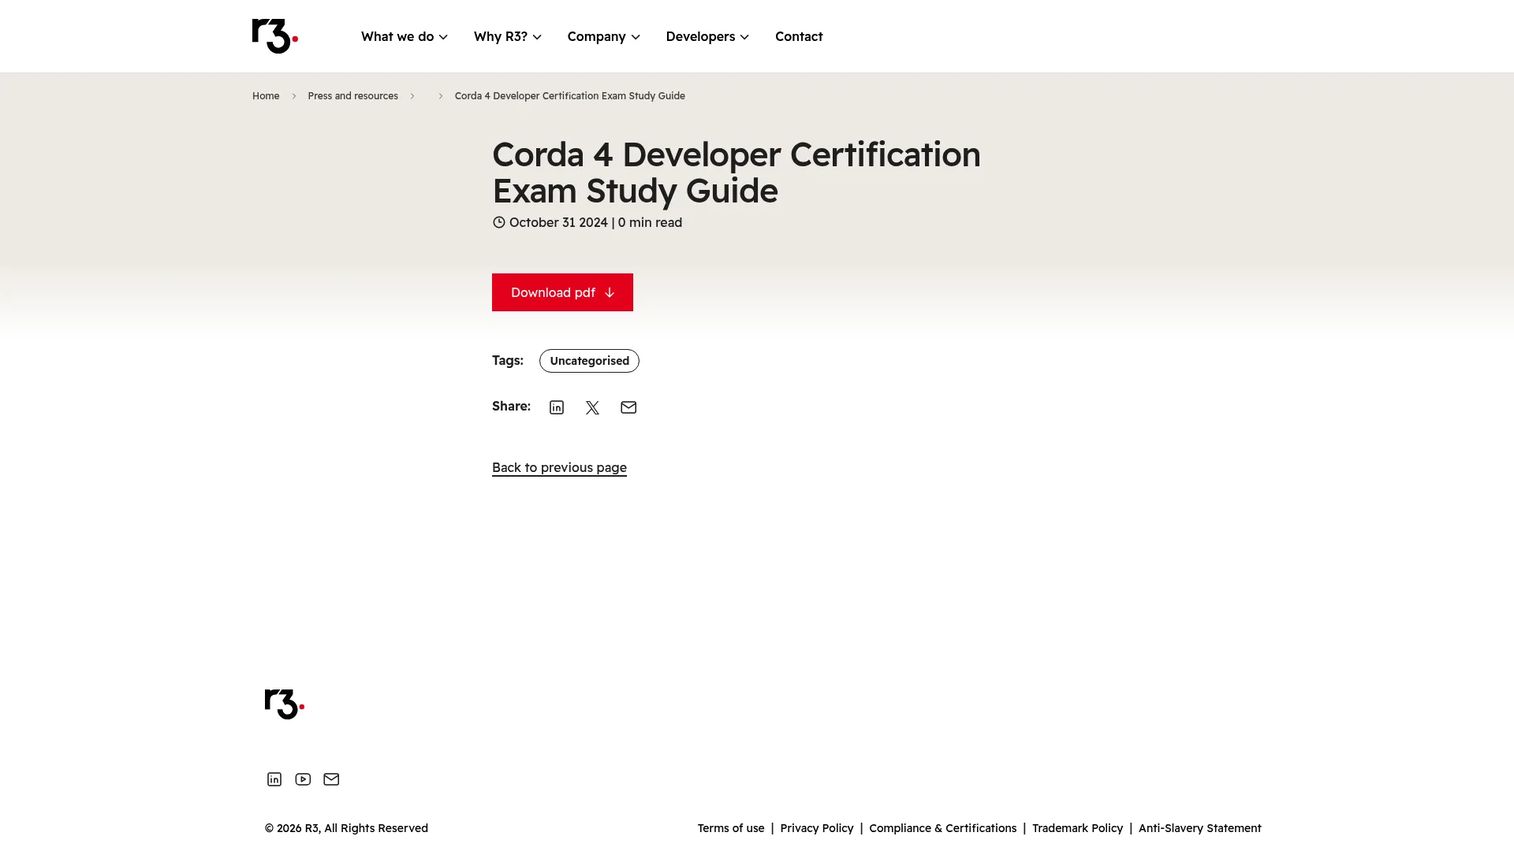
Task: Open the footer email icon
Action: 331,779
